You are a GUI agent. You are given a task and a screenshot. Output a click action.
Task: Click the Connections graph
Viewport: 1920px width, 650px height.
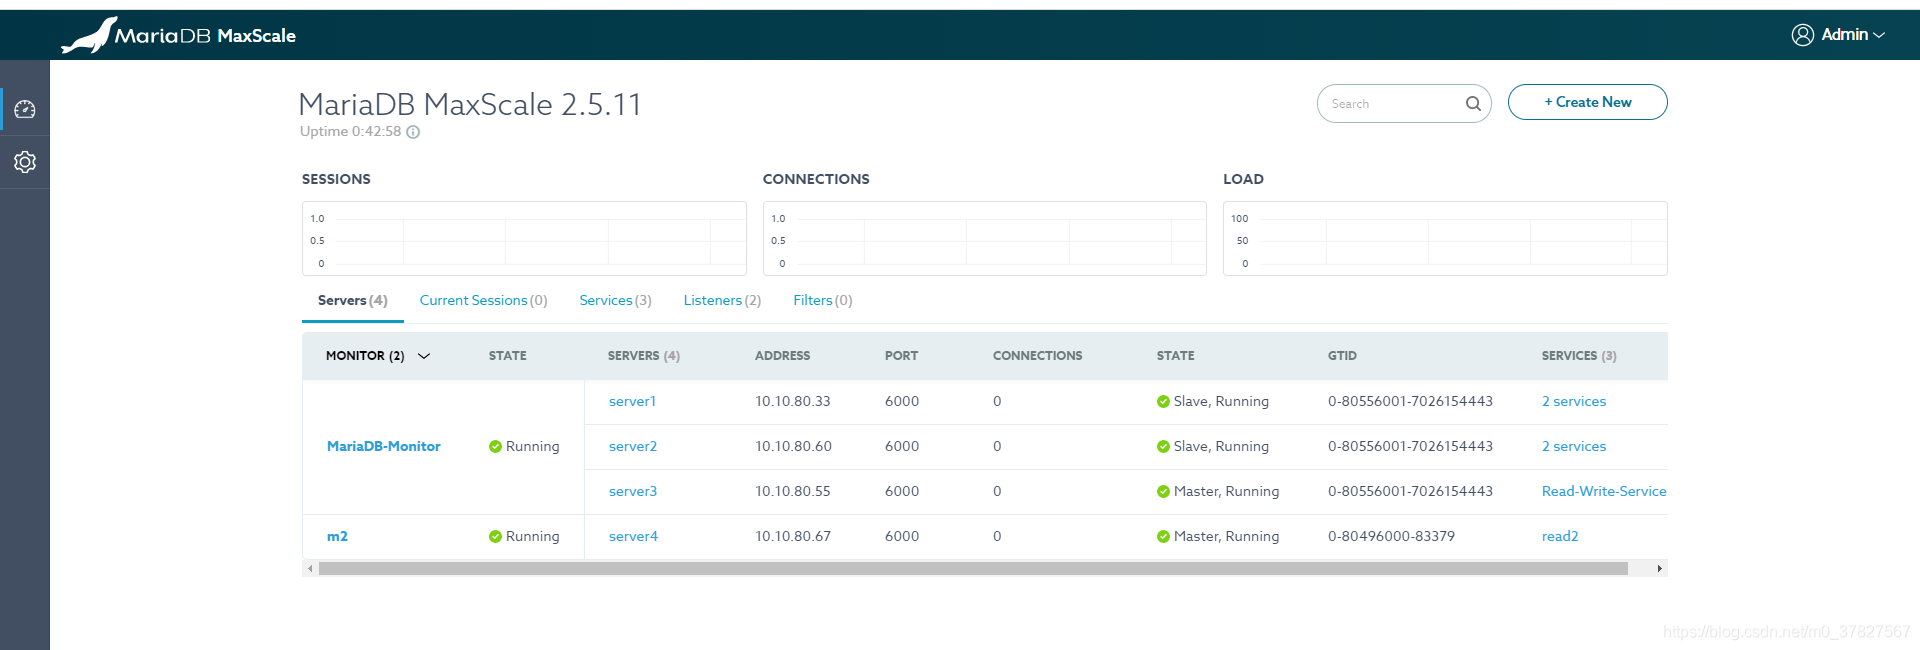pos(984,239)
